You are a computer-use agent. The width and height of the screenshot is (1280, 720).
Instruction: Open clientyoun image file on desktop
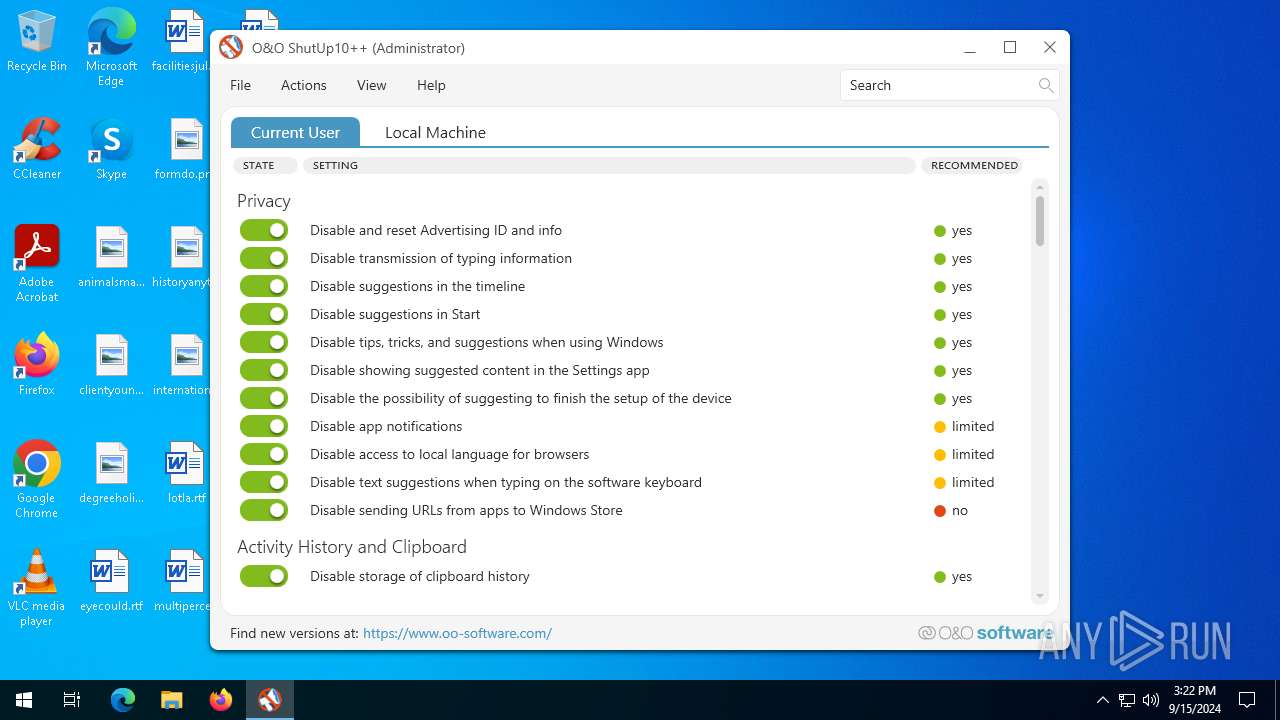pyautogui.click(x=111, y=365)
